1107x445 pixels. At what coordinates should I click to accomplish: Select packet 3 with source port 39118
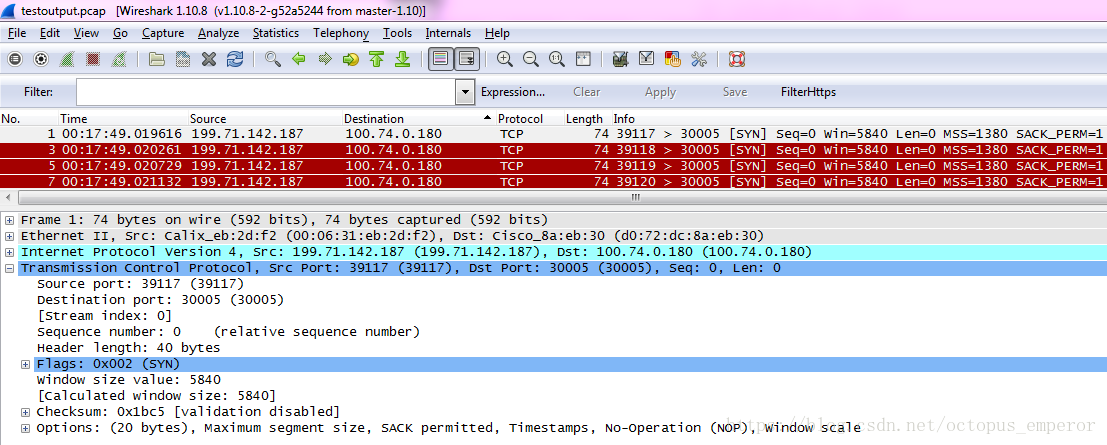[554, 150]
